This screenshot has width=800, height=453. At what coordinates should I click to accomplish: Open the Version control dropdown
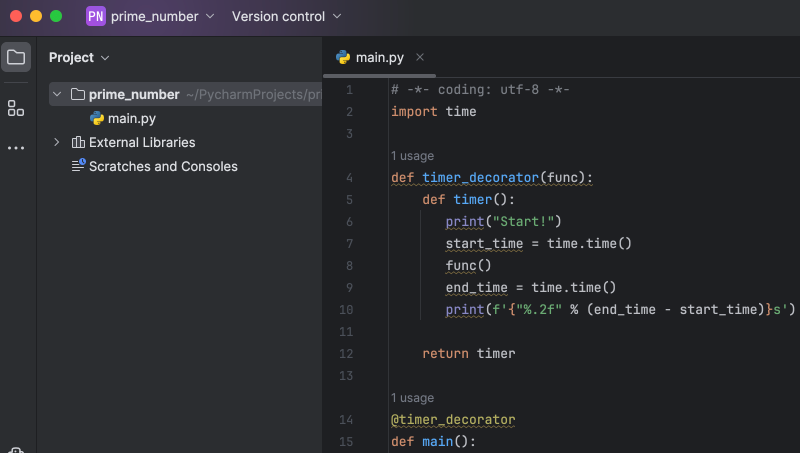[286, 16]
